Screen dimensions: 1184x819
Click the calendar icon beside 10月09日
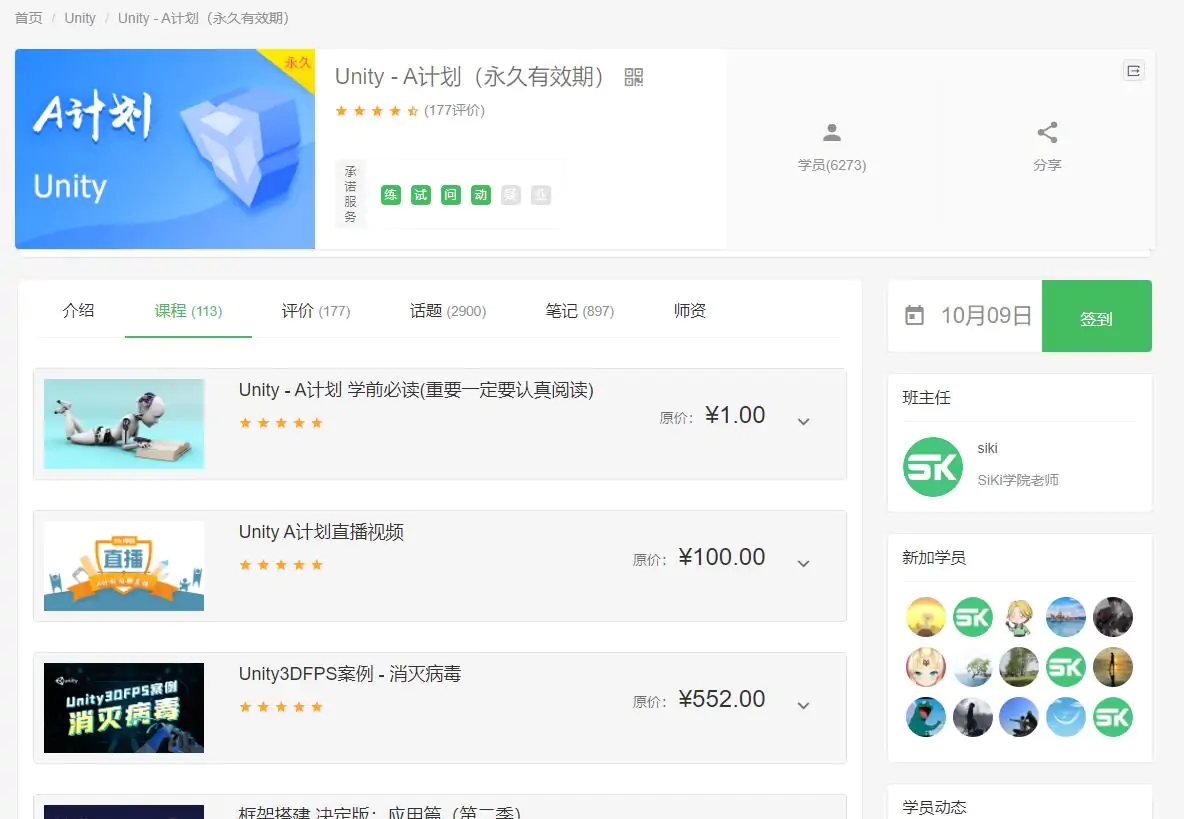[914, 316]
